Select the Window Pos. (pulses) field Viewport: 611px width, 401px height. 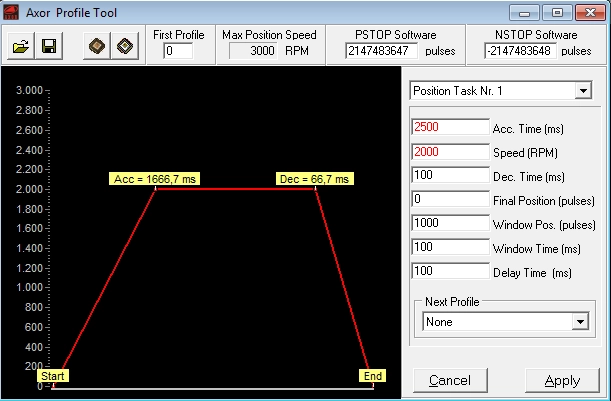(x=450, y=223)
